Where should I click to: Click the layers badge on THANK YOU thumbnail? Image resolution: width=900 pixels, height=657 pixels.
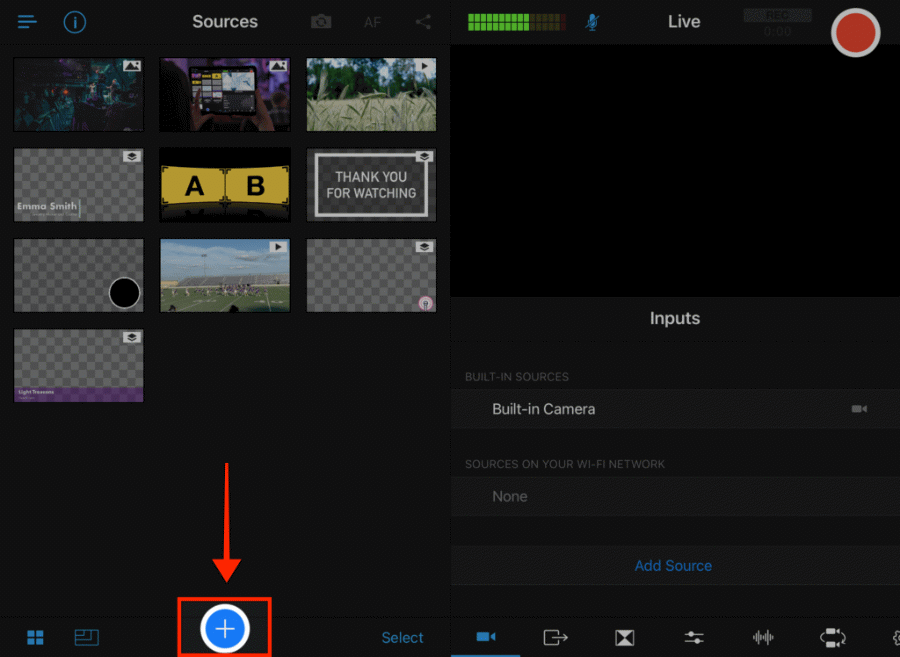click(x=424, y=157)
